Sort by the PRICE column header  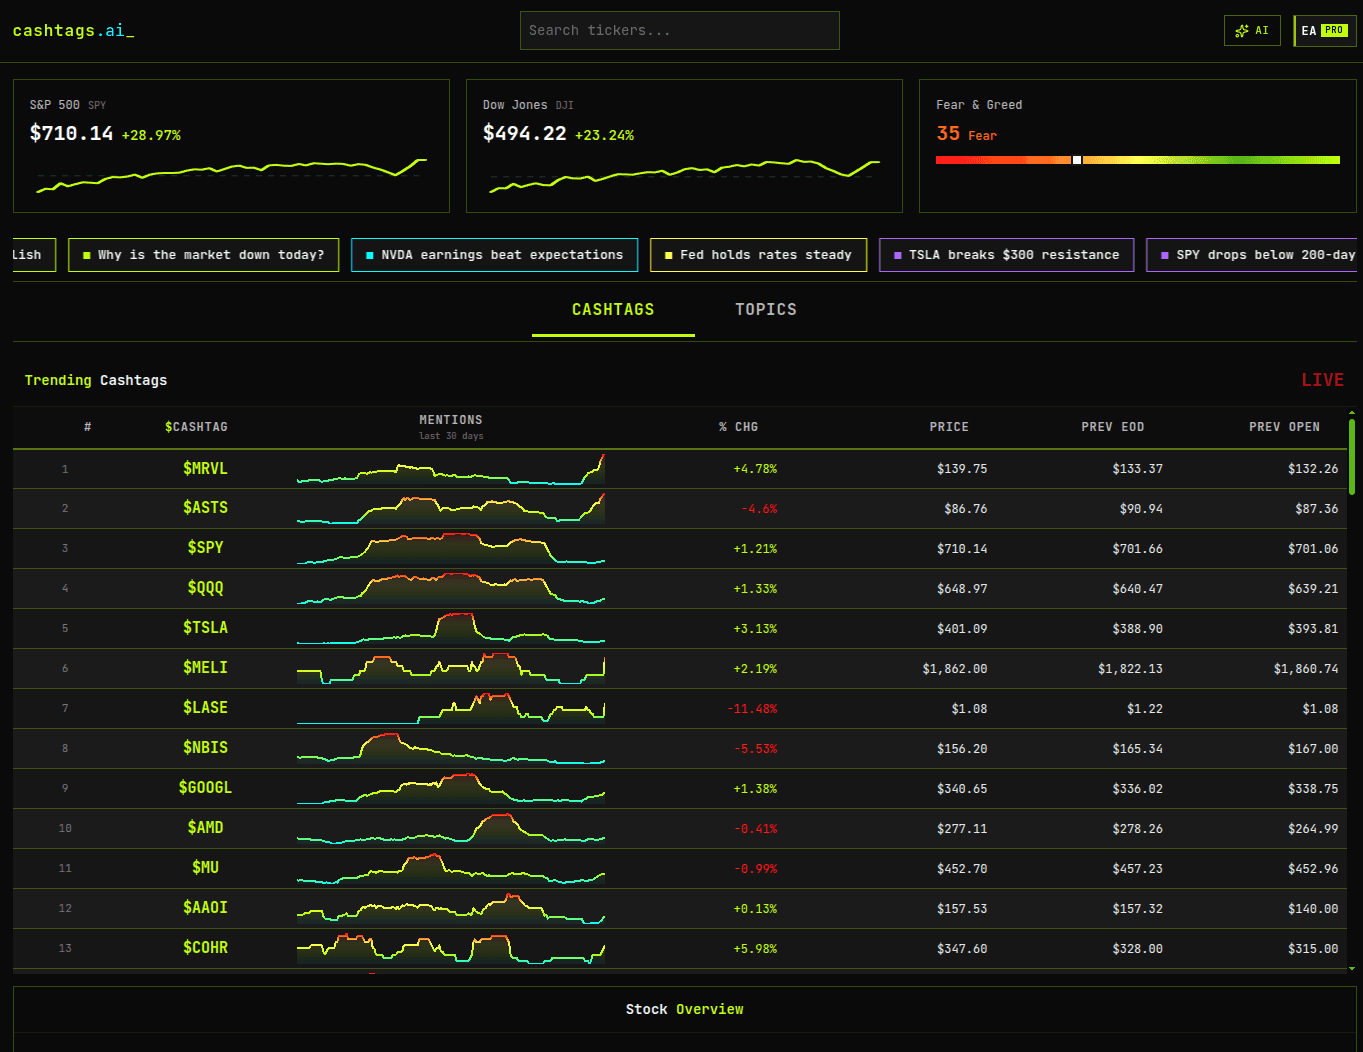coord(949,427)
